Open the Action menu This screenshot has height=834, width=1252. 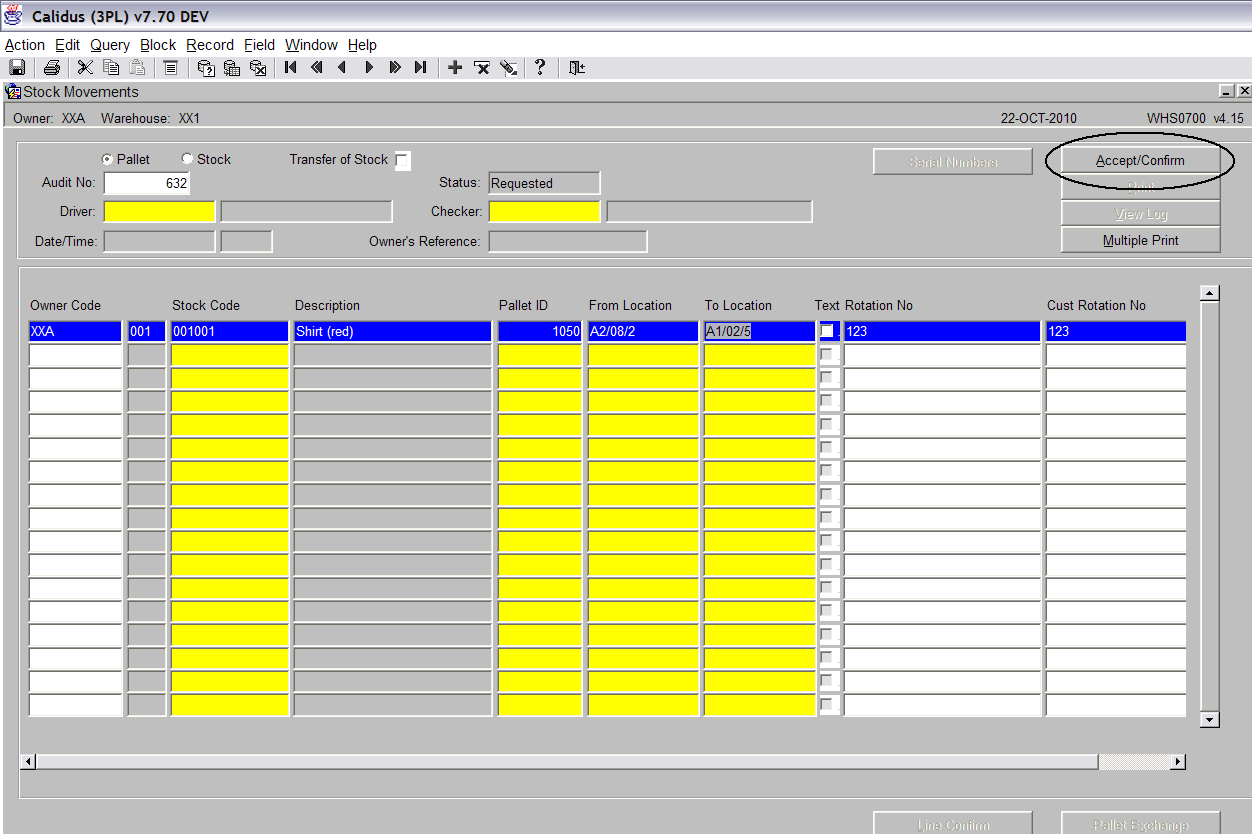(x=25, y=45)
